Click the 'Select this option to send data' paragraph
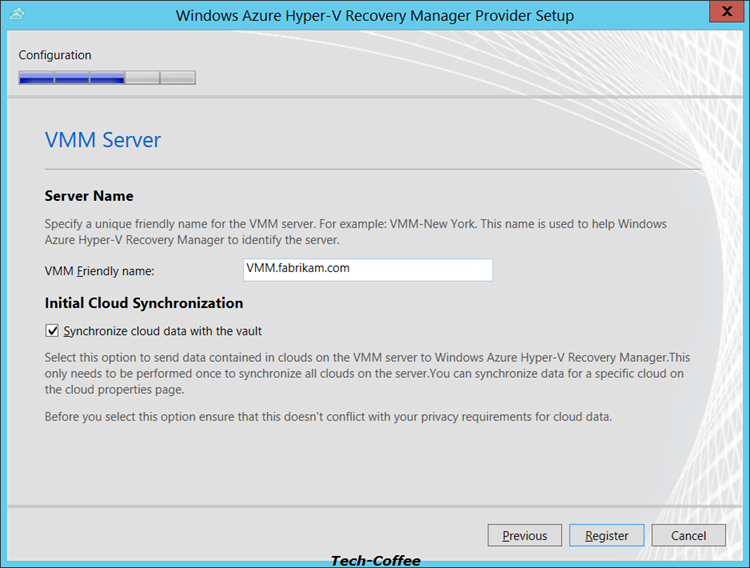The width and height of the screenshot is (750, 568). pyautogui.click(x=367, y=373)
